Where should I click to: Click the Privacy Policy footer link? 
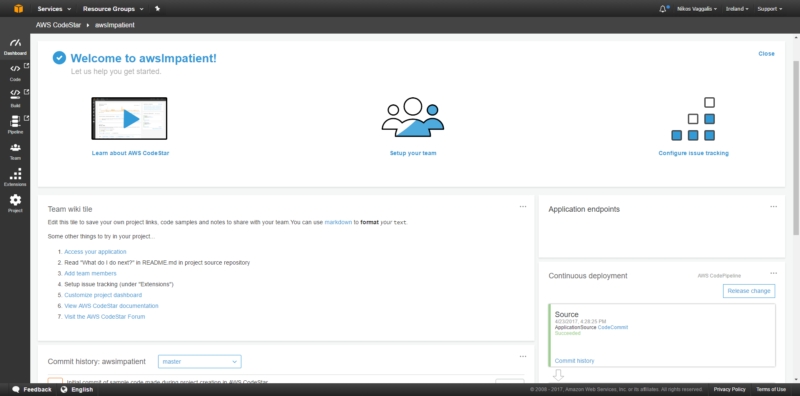click(x=730, y=389)
